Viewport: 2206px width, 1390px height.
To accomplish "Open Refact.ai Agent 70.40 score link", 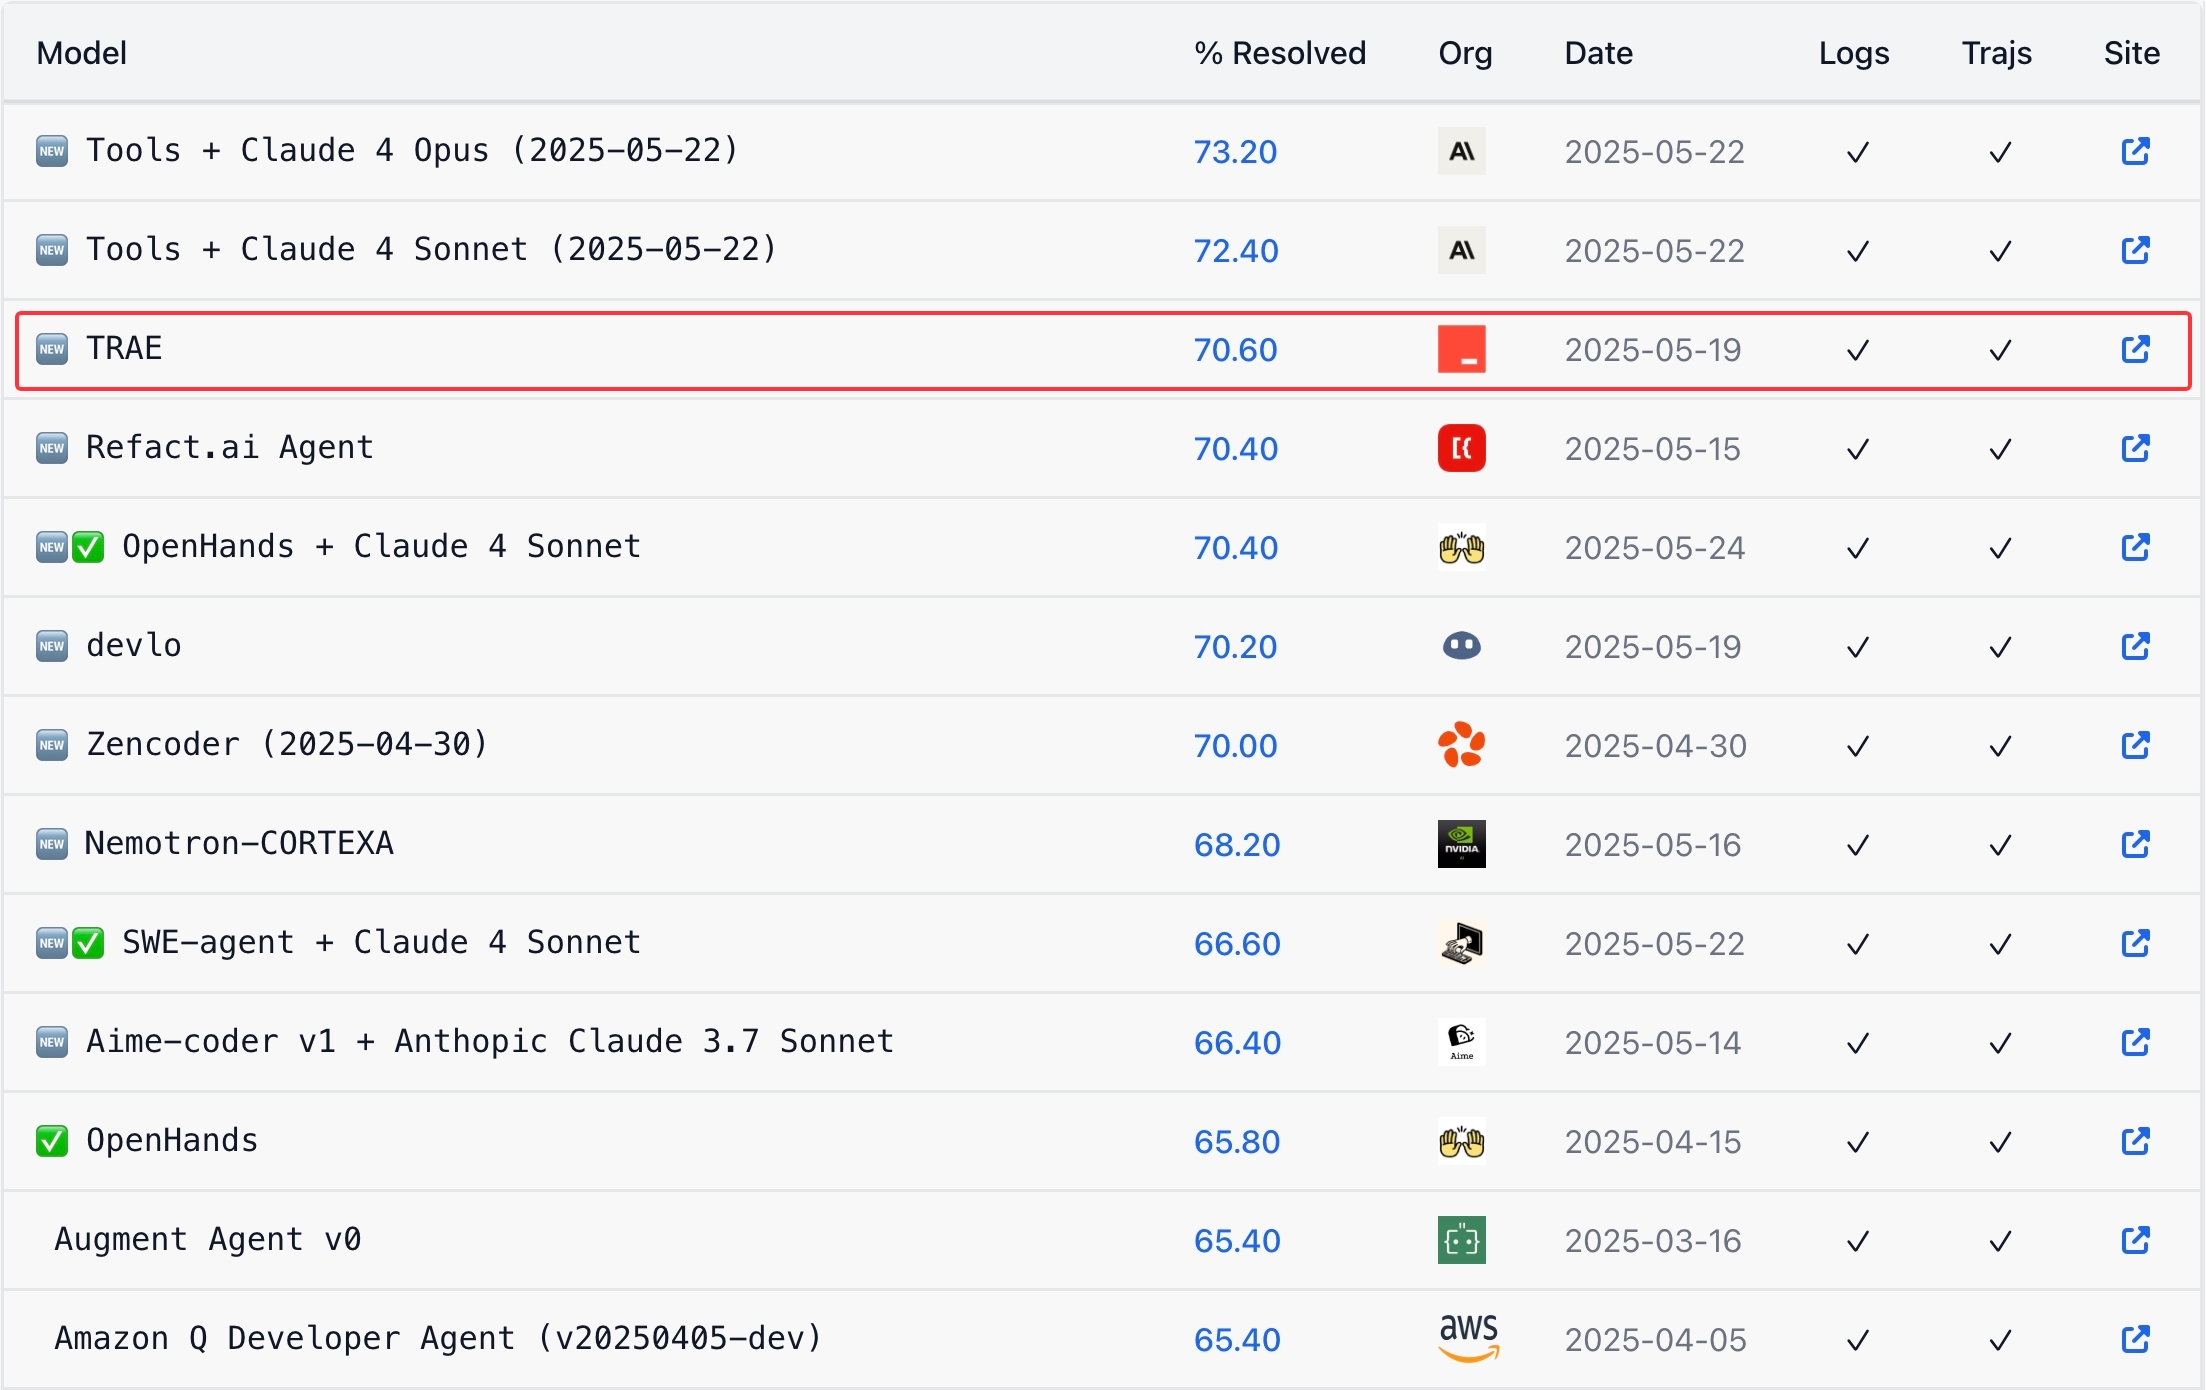I will point(1236,449).
